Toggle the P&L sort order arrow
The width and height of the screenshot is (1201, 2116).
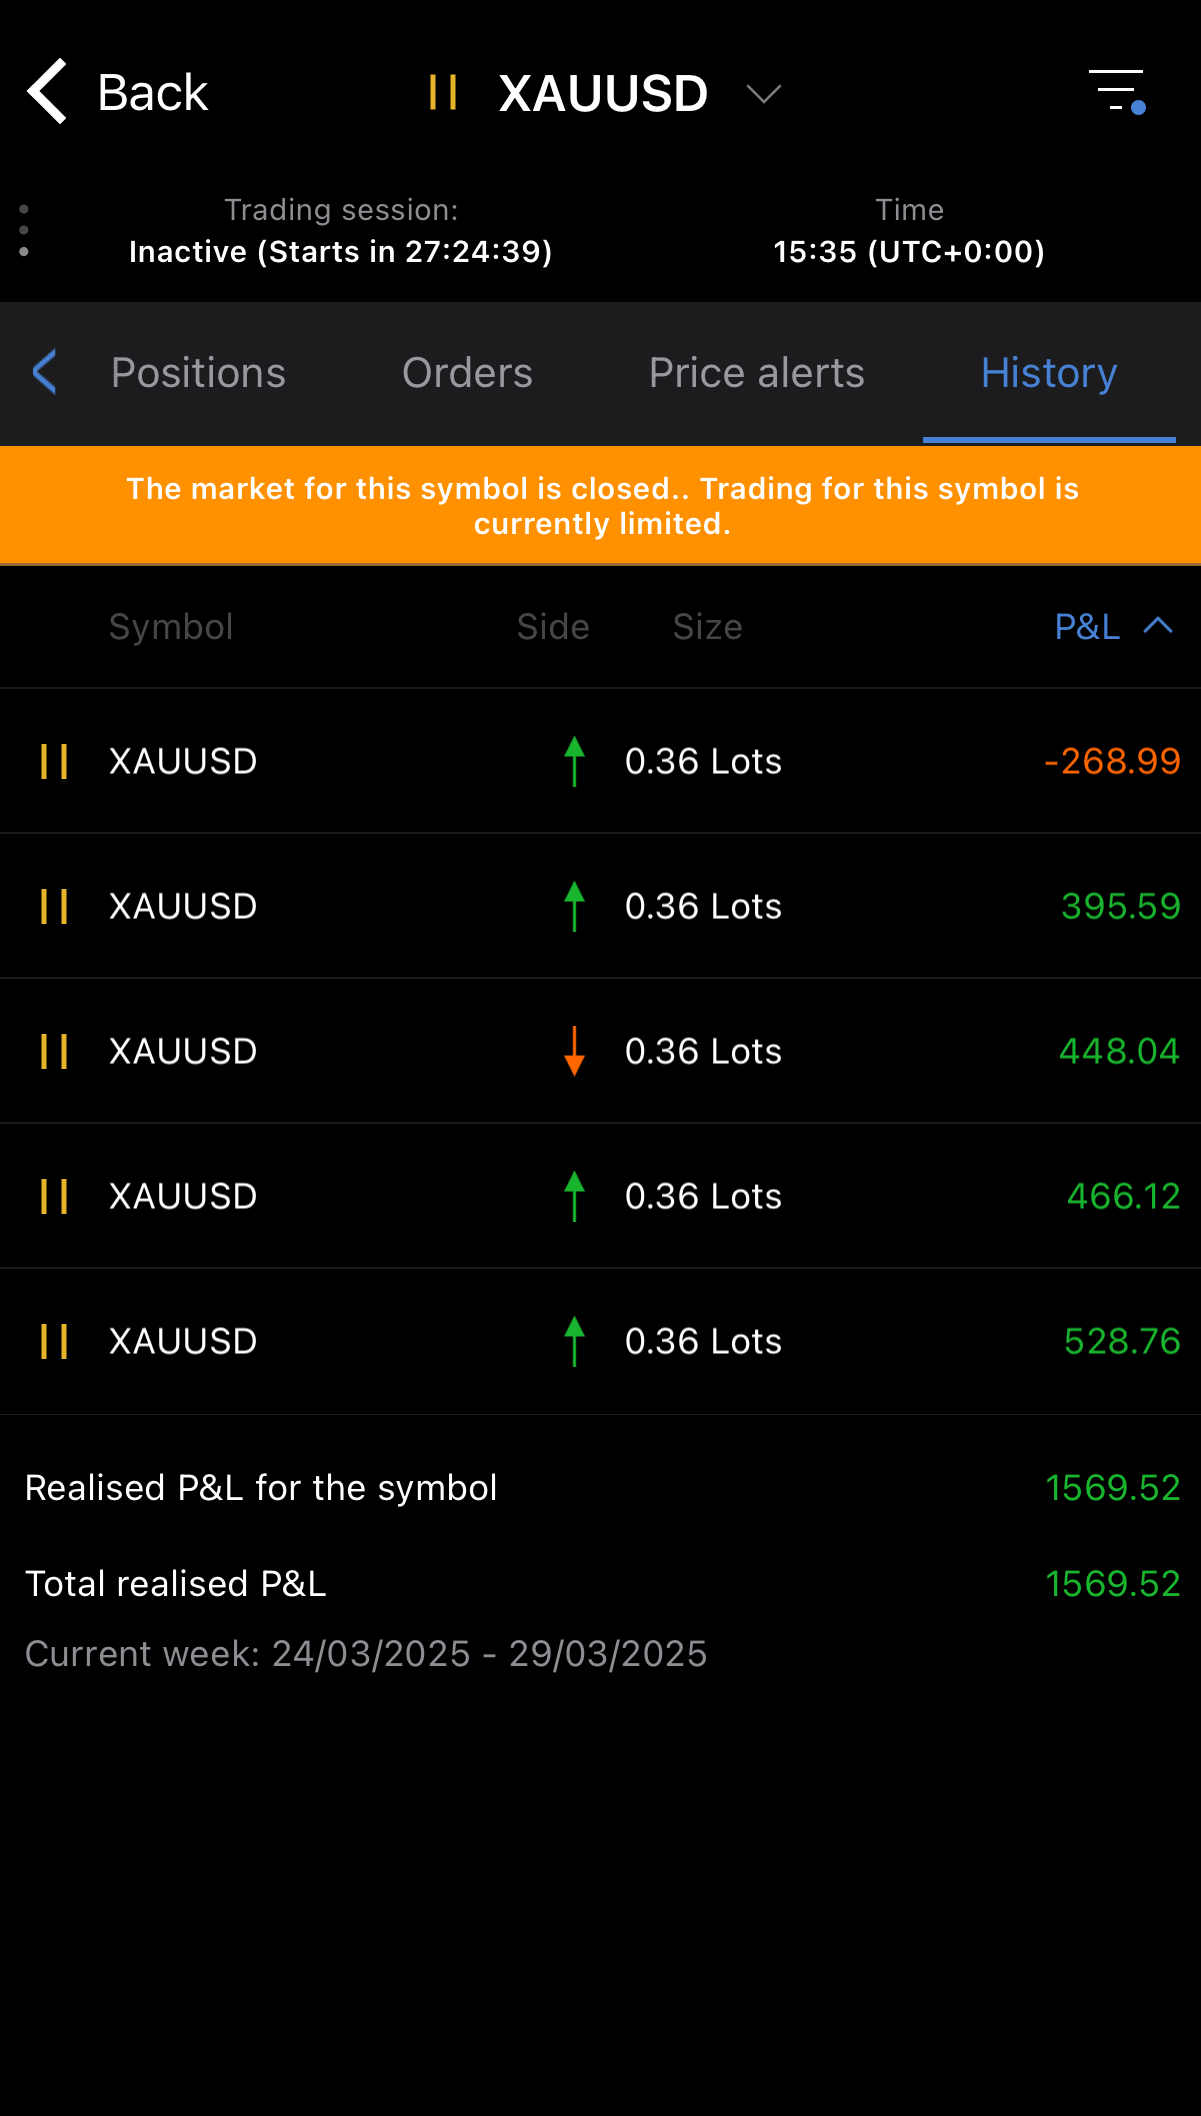click(1158, 626)
